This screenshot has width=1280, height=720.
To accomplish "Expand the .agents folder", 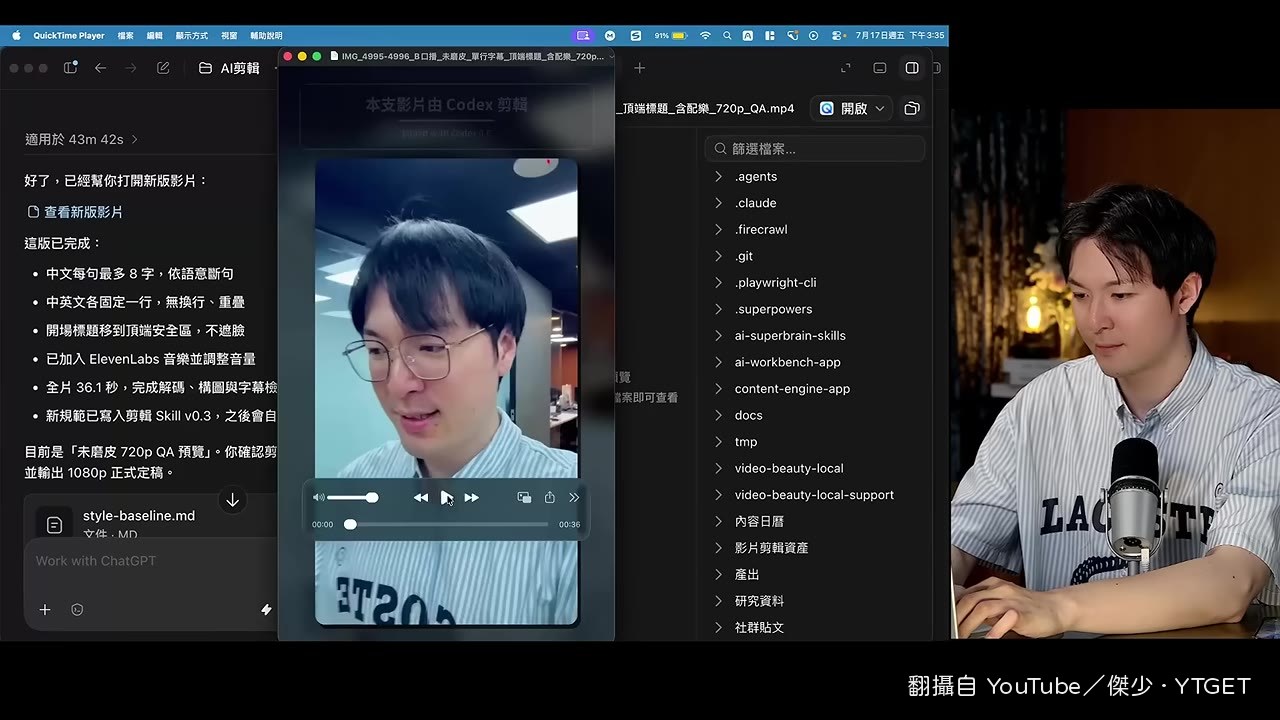I will 718,176.
